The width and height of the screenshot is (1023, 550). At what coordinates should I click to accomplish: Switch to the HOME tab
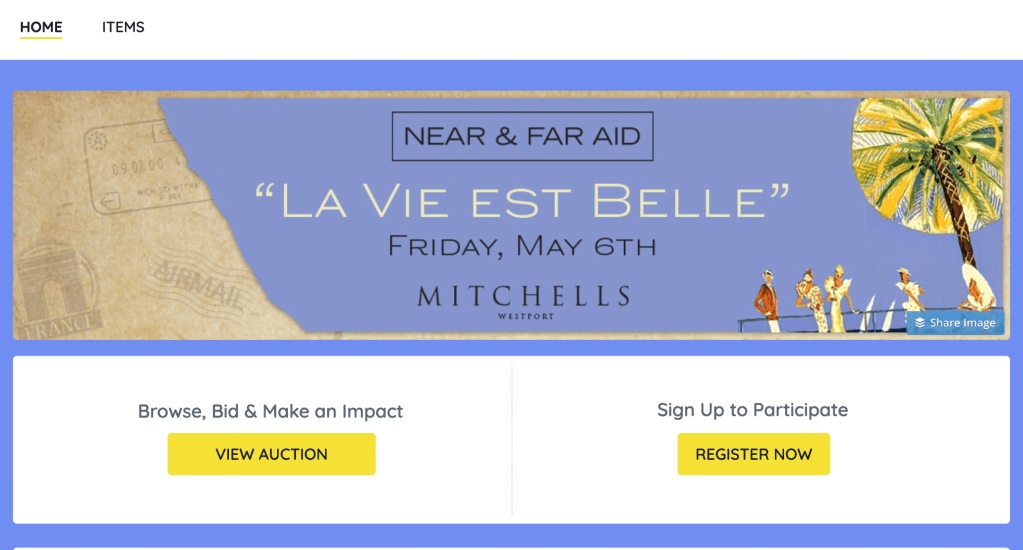point(41,28)
